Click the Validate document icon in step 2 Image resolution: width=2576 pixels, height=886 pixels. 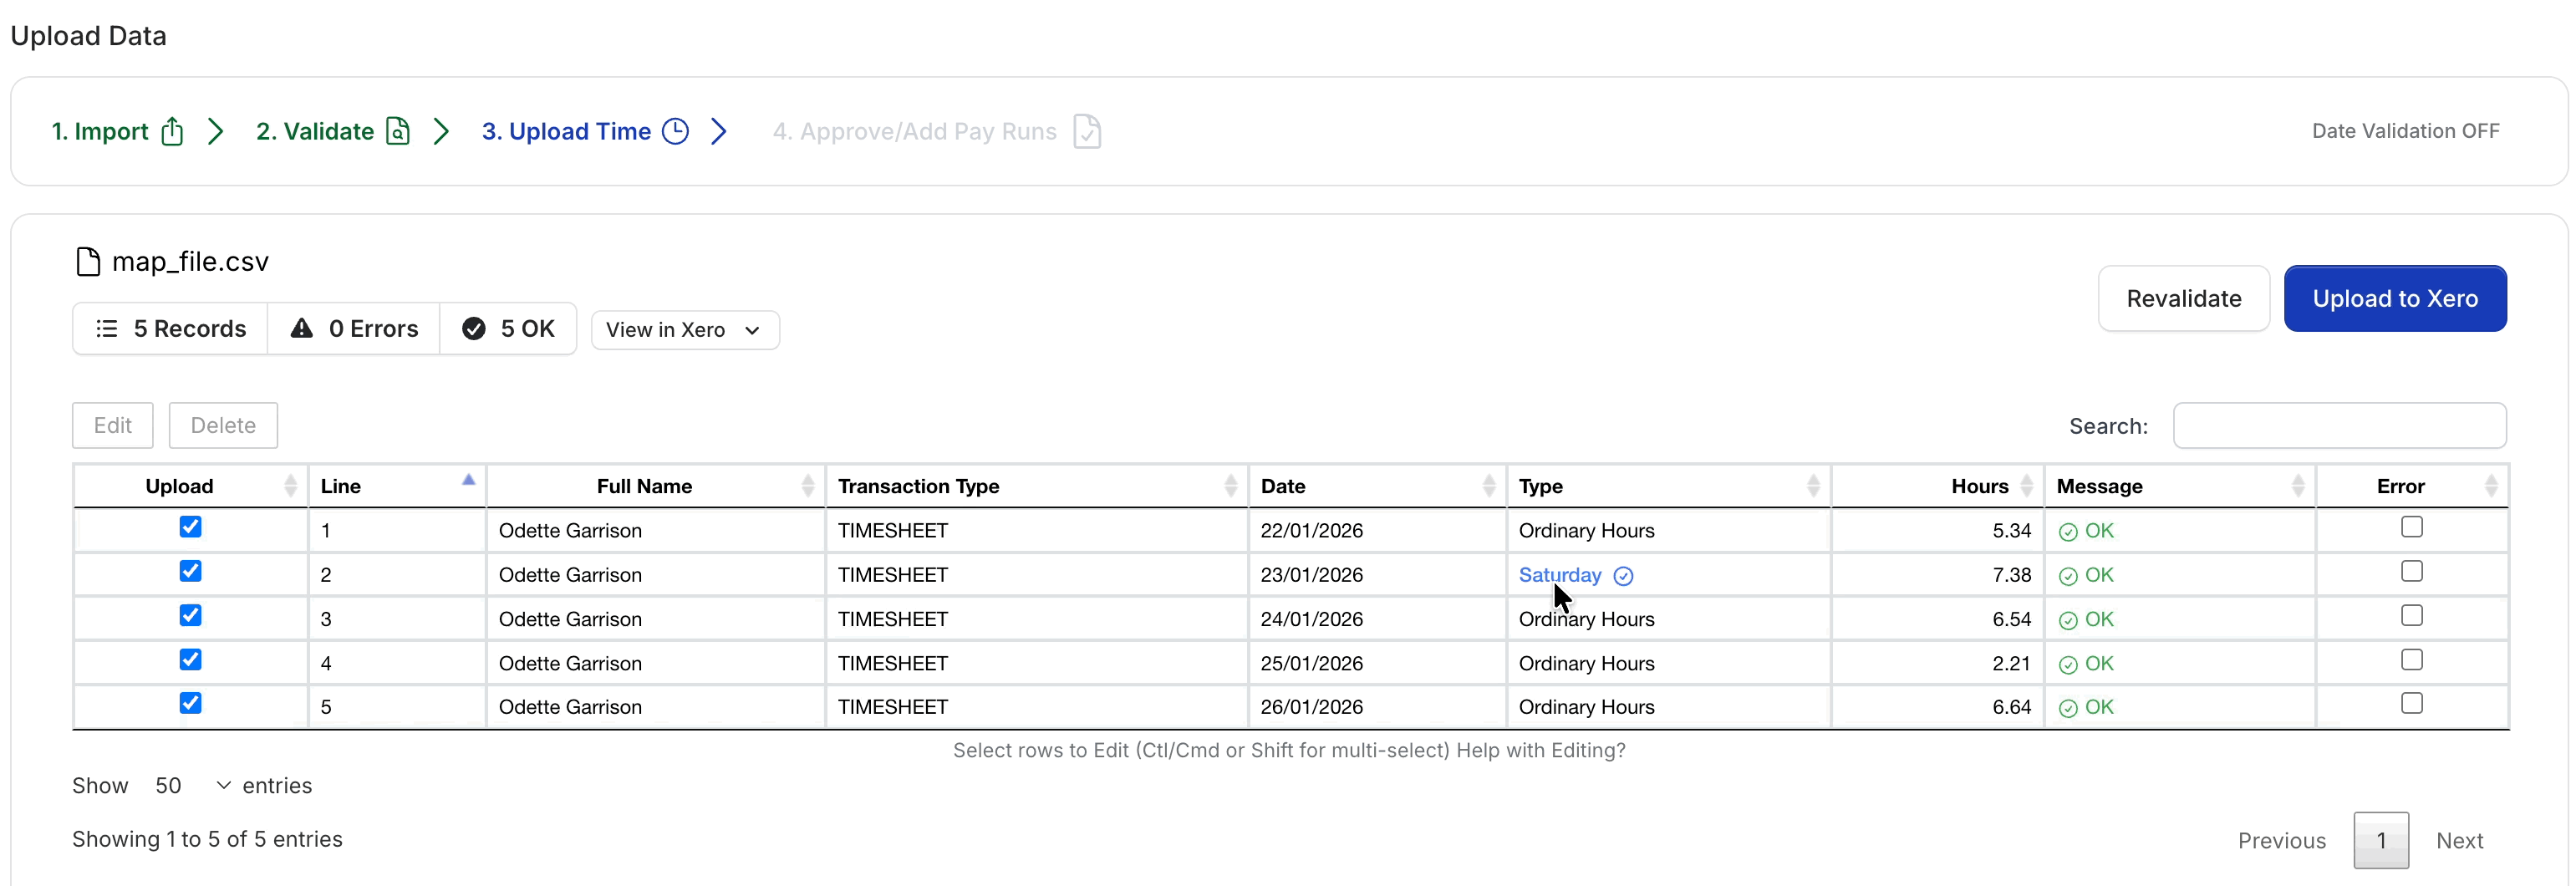click(398, 131)
